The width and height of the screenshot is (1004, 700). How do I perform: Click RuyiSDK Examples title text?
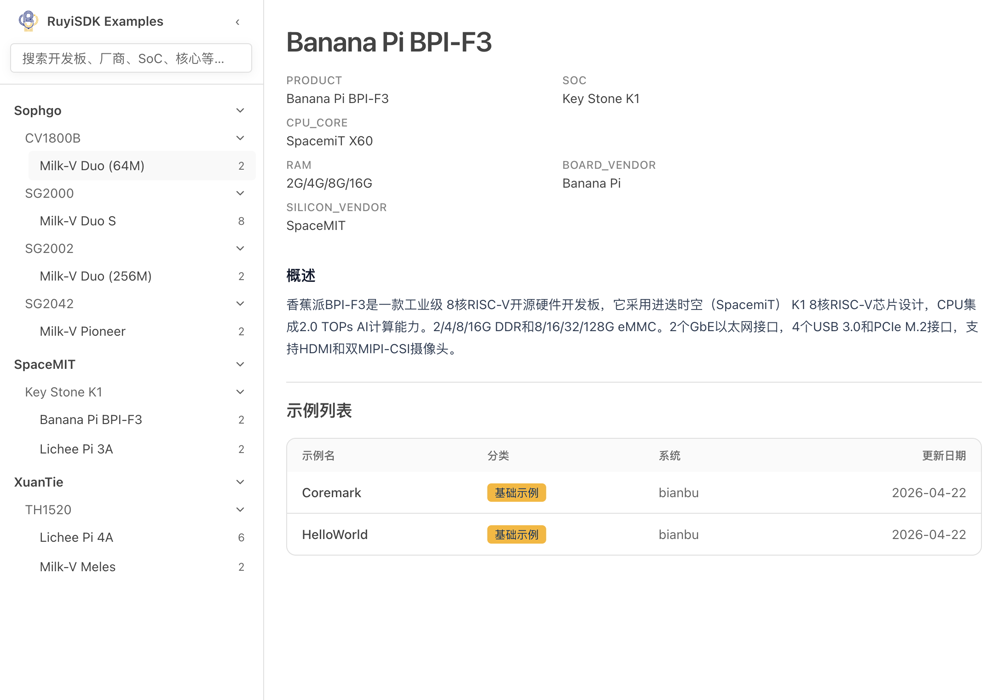105,21
